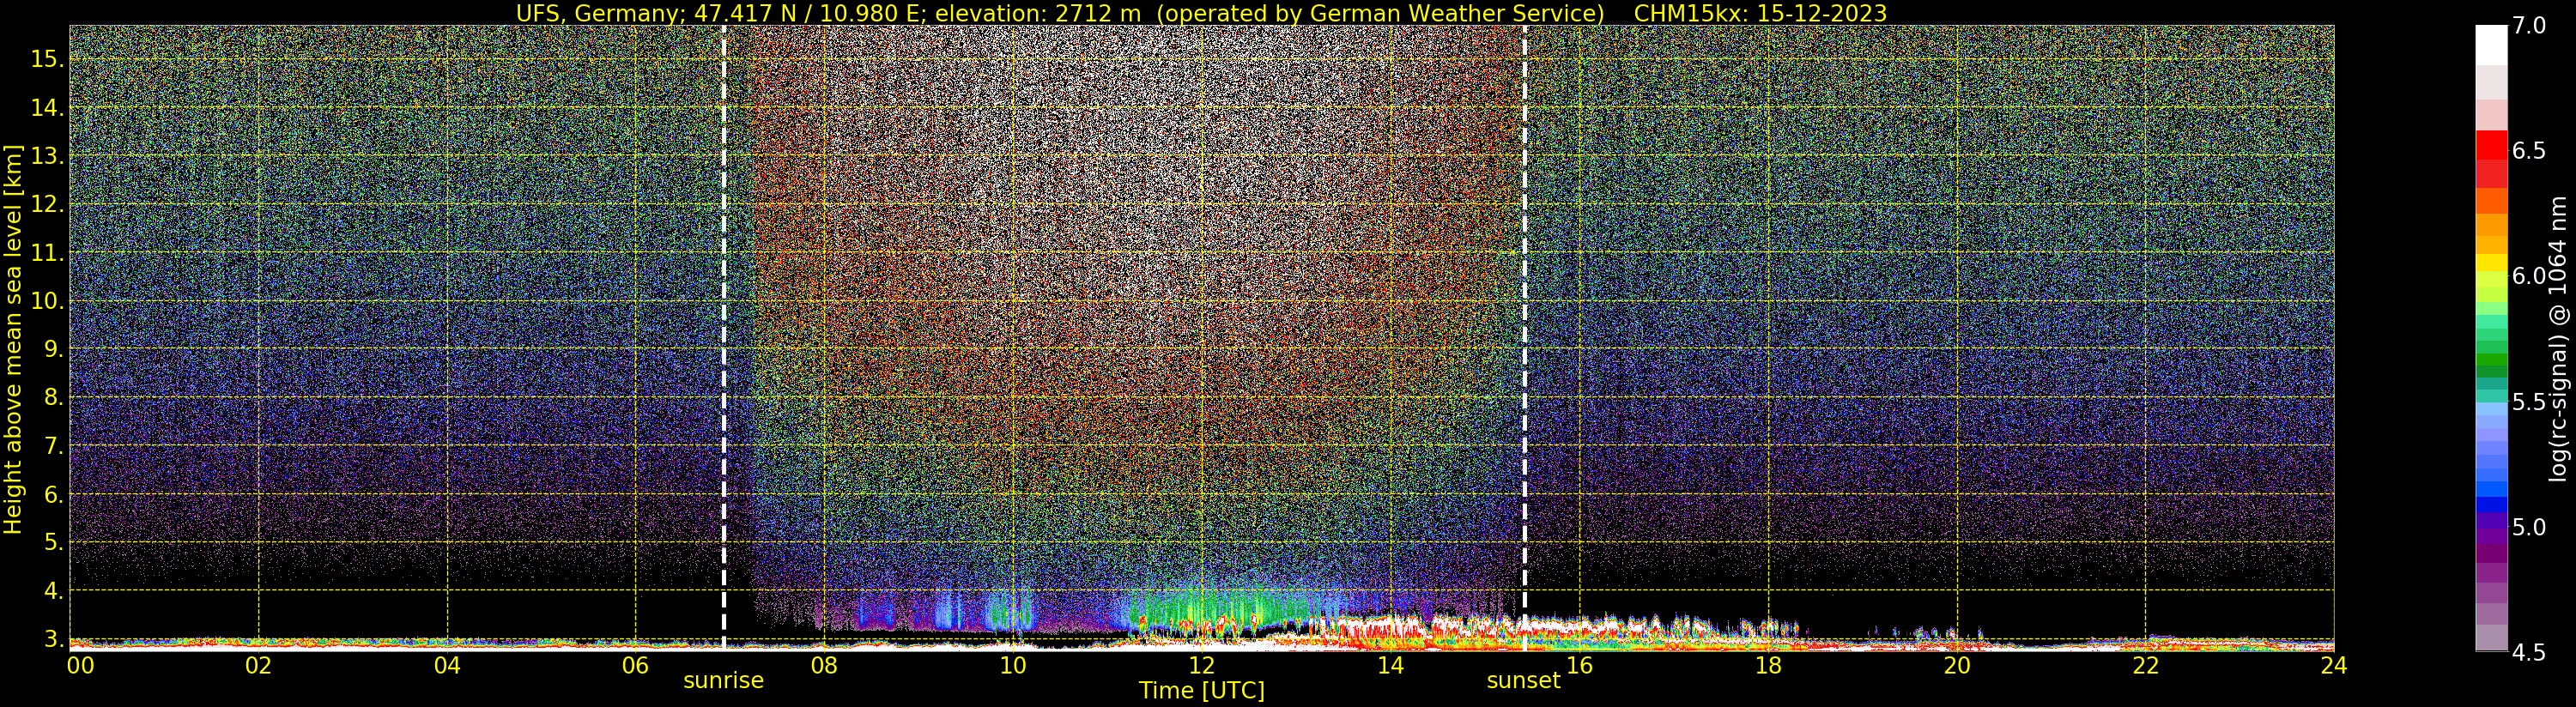Click the 'CHM15kx: 15-12-2023' title text
Image resolution: width=2576 pixels, height=707 pixels.
tap(1760, 13)
